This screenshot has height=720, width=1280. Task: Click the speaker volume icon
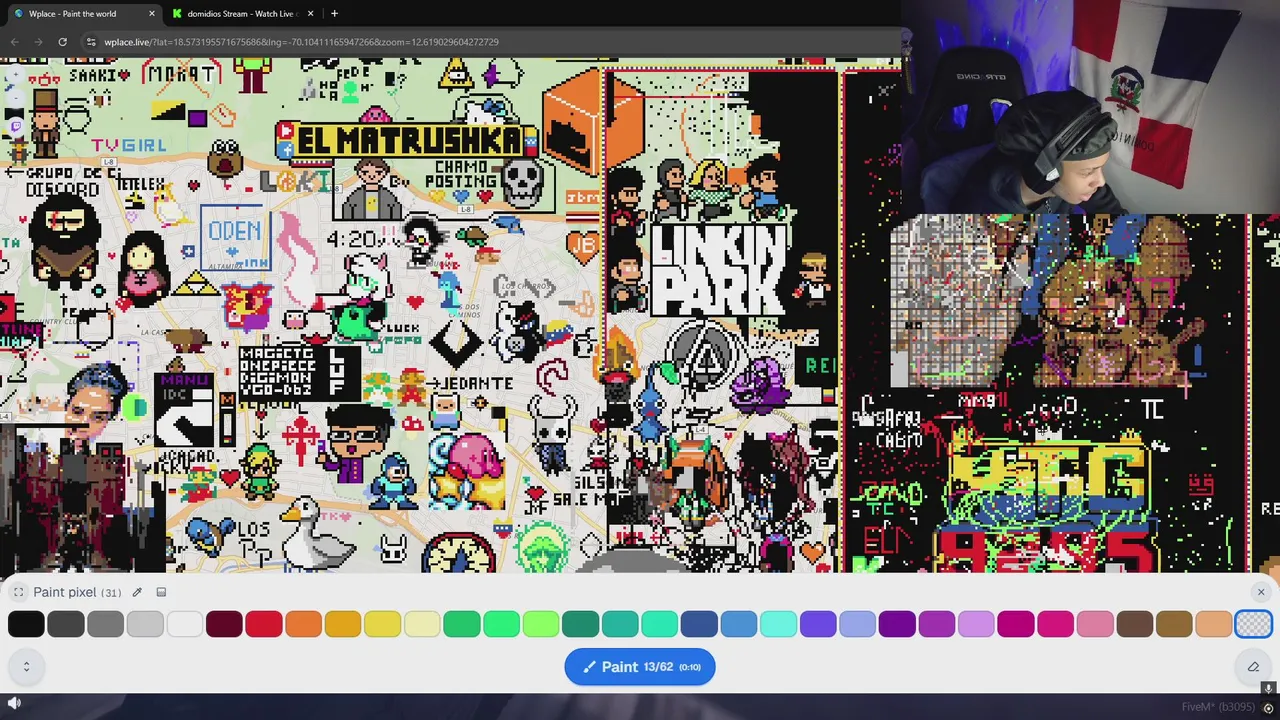pyautogui.click(x=14, y=703)
